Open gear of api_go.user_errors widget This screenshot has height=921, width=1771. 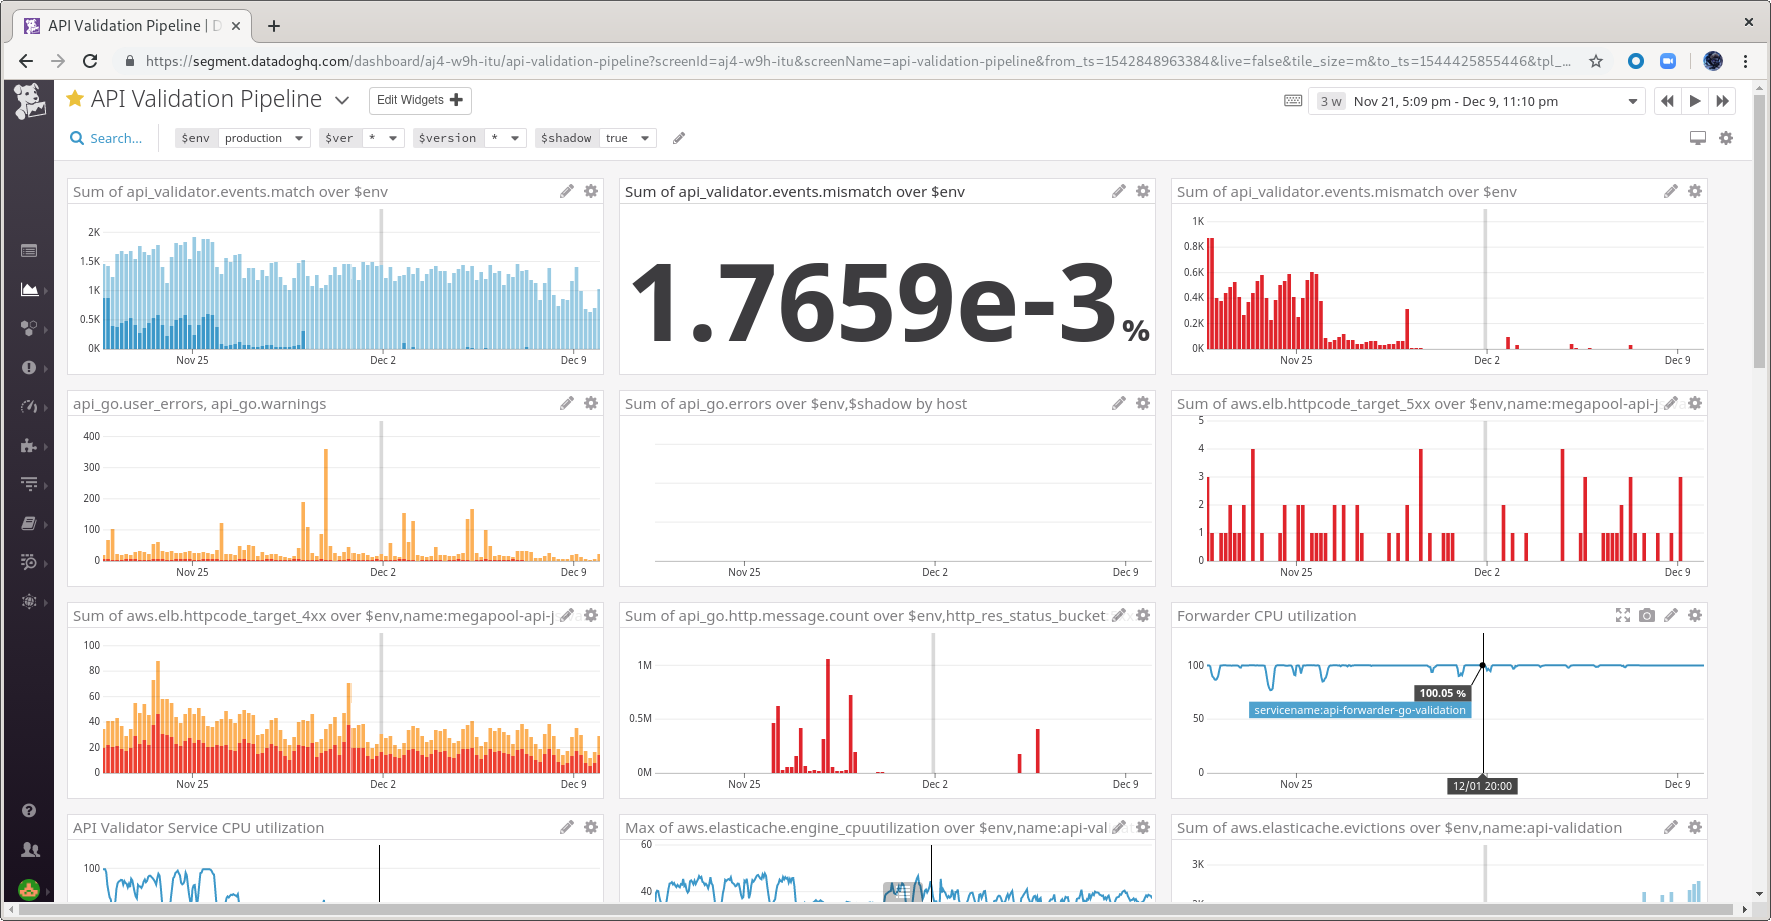point(591,403)
